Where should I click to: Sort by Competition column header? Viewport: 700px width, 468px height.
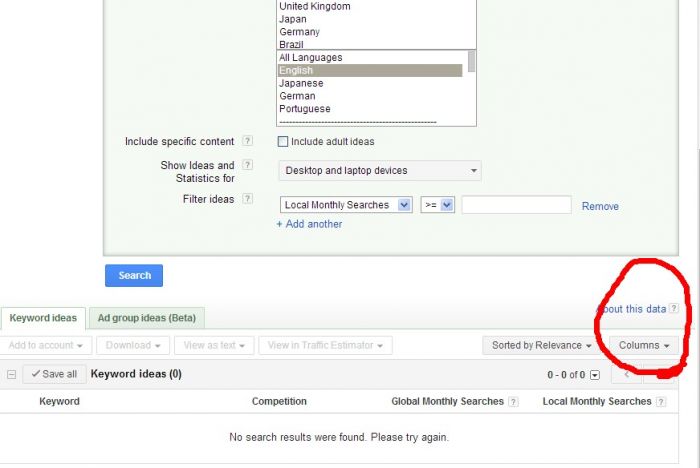[279, 401]
